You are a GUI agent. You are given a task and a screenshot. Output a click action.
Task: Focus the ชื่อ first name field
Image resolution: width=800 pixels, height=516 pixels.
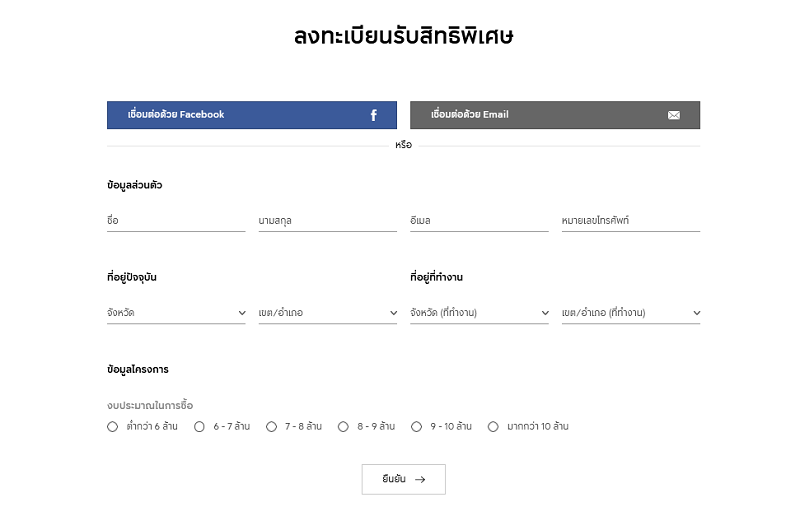[x=176, y=220]
